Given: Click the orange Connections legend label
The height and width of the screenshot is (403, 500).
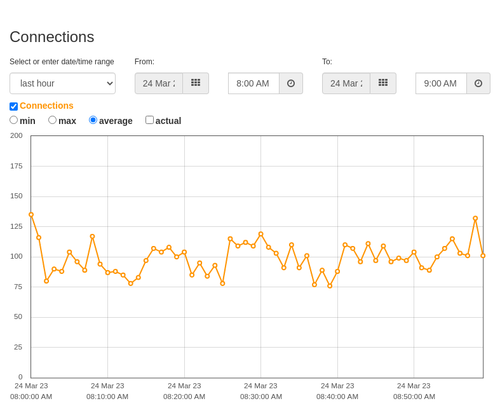Looking at the screenshot, I should click(x=46, y=106).
